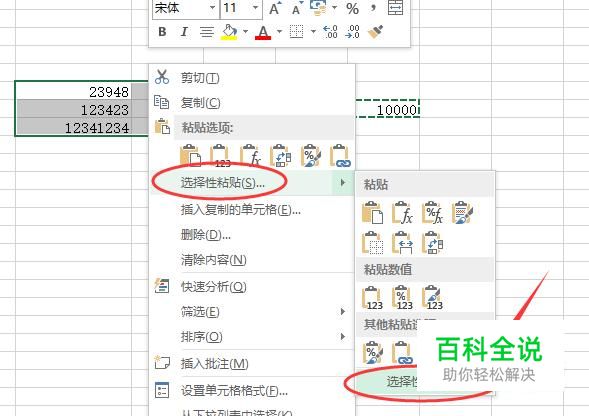This screenshot has width=589, height=416.
Task: Choose 复制(C) from context menu
Action: (x=252, y=103)
